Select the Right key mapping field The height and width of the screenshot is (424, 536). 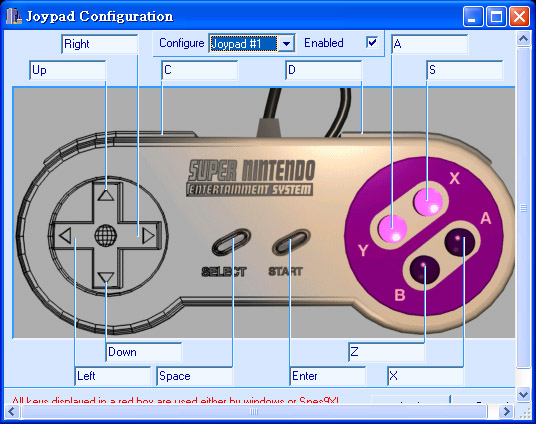[x=99, y=44]
